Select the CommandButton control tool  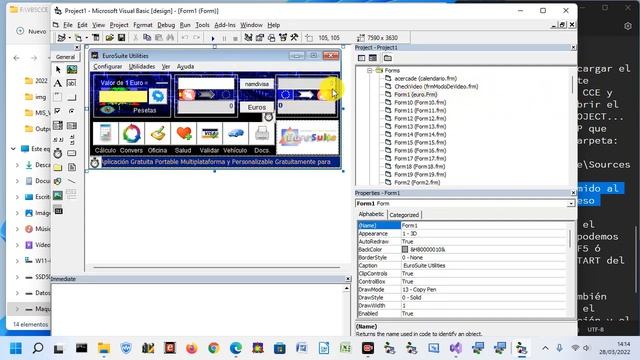click(x=72, y=97)
